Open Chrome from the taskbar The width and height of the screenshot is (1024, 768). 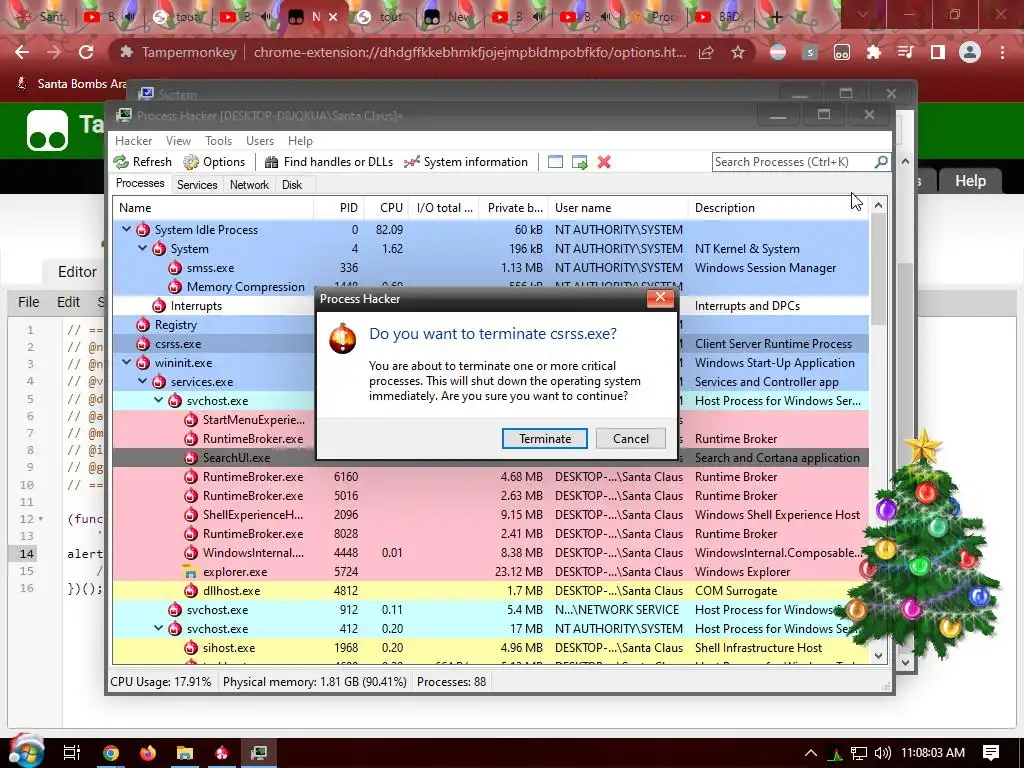click(x=111, y=753)
